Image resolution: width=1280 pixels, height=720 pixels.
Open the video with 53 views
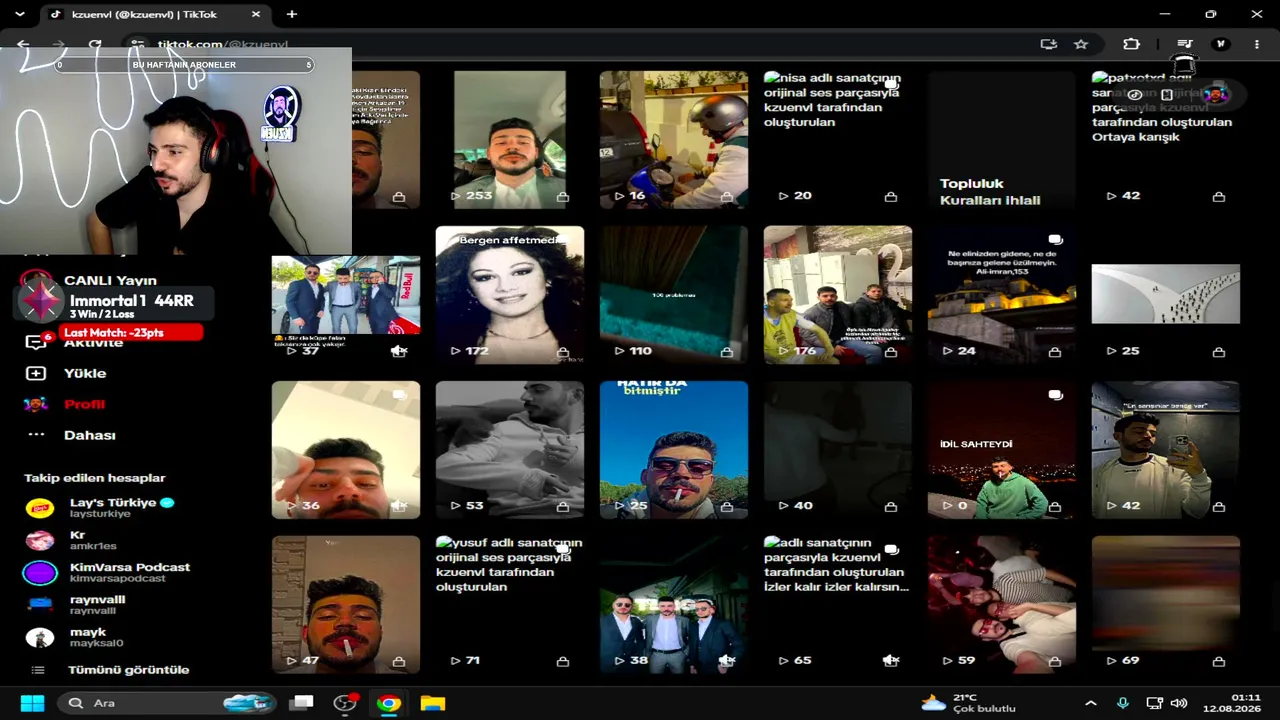[510, 450]
